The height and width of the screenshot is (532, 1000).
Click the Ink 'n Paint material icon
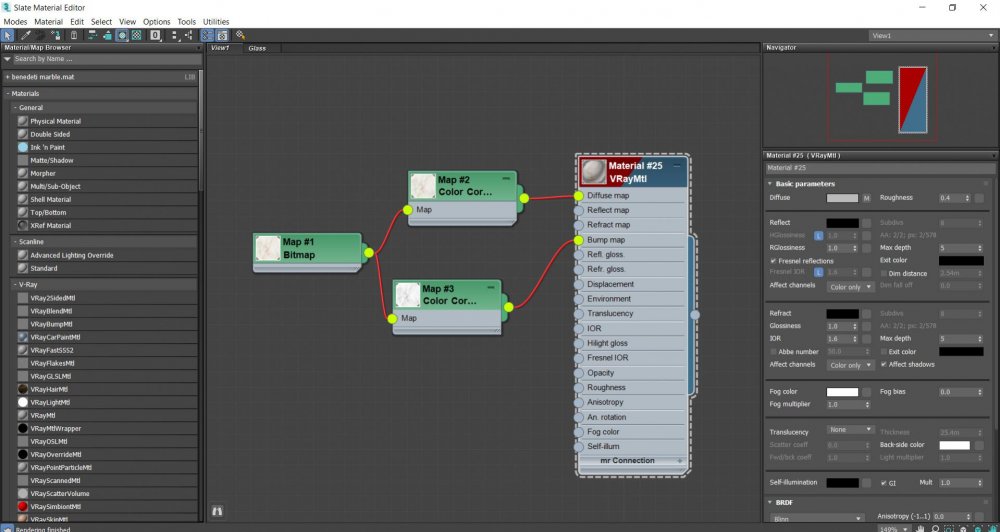pyautogui.click(x=23, y=147)
